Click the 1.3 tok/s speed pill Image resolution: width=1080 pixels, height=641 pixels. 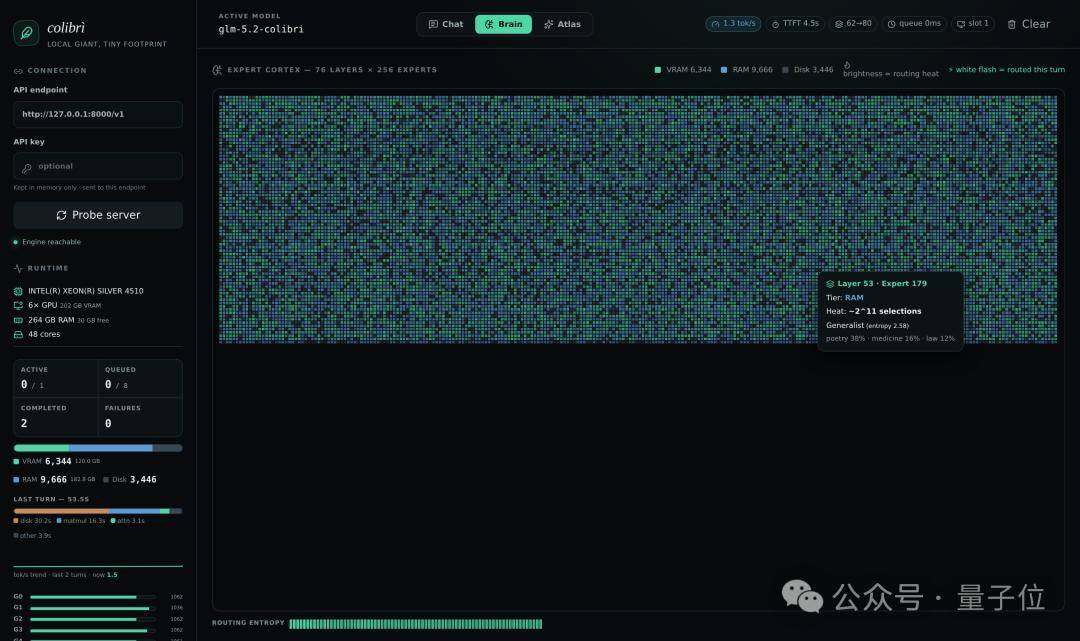click(x=733, y=23)
